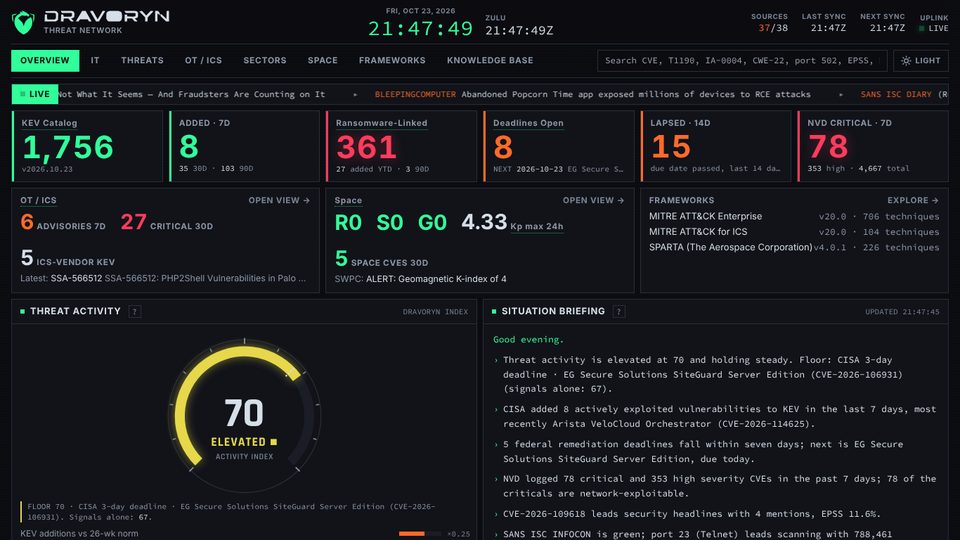Open the NVD CRITICAL 7D card
Image resolution: width=960 pixels, height=540 pixels.
click(x=872, y=146)
